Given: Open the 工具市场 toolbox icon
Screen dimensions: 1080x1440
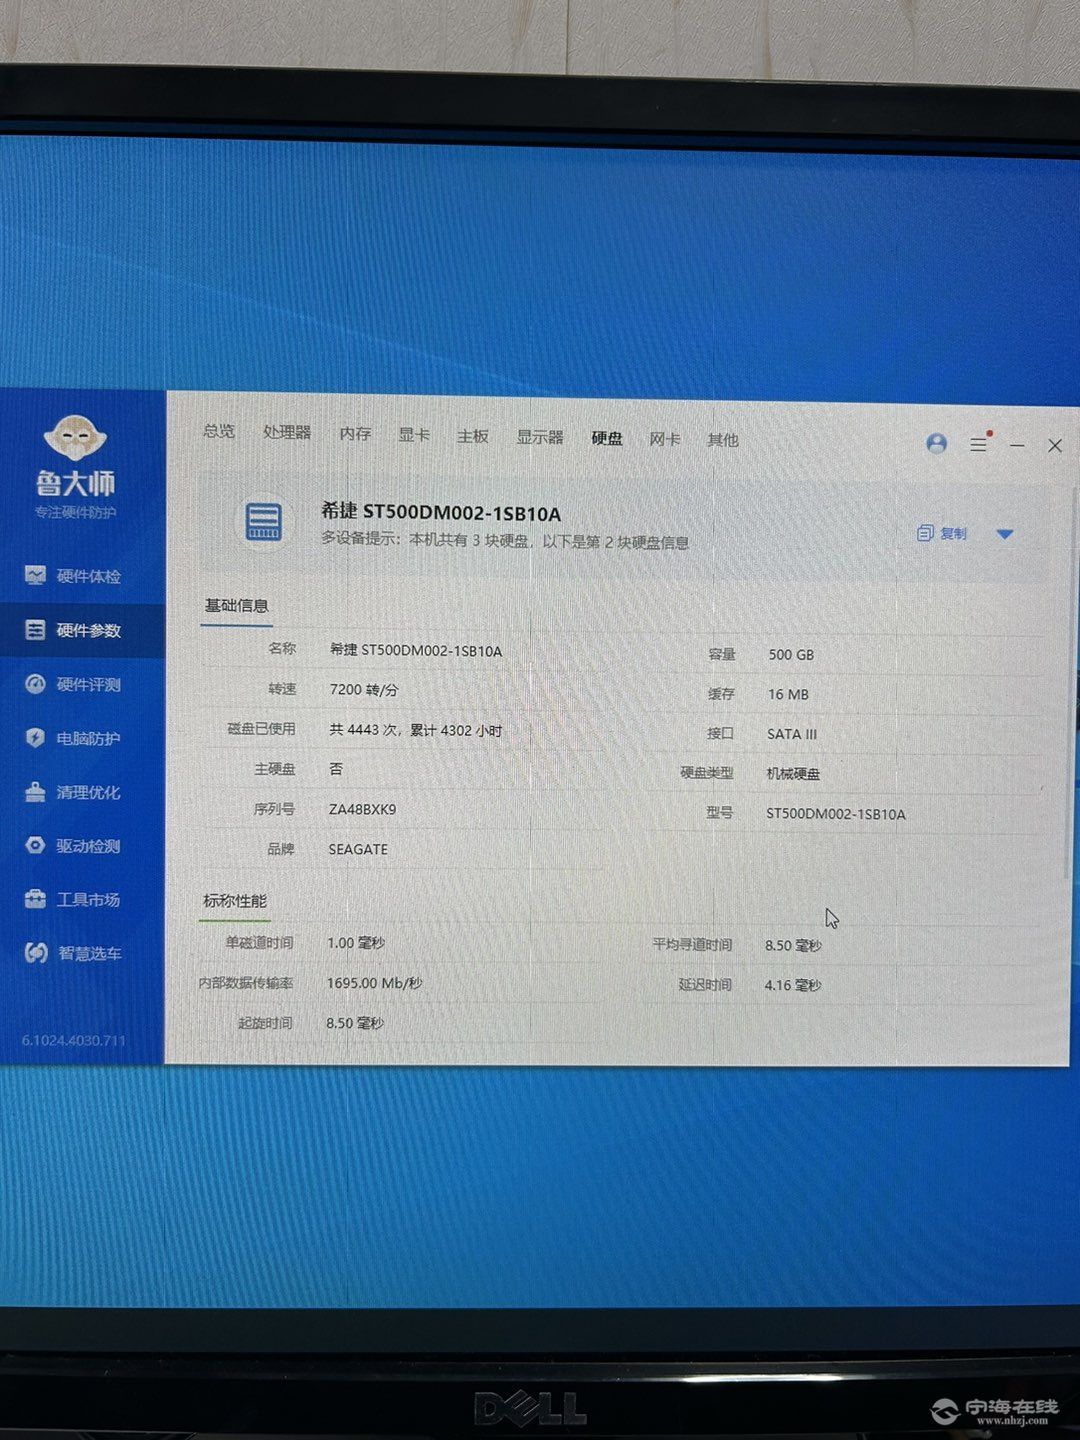Looking at the screenshot, I should (x=35, y=899).
